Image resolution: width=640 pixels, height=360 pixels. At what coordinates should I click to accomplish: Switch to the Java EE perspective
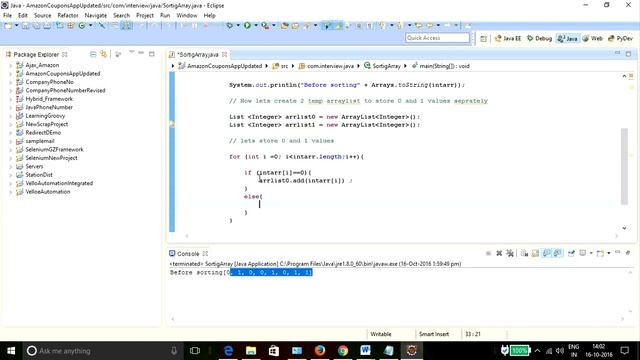pyautogui.click(x=508, y=38)
